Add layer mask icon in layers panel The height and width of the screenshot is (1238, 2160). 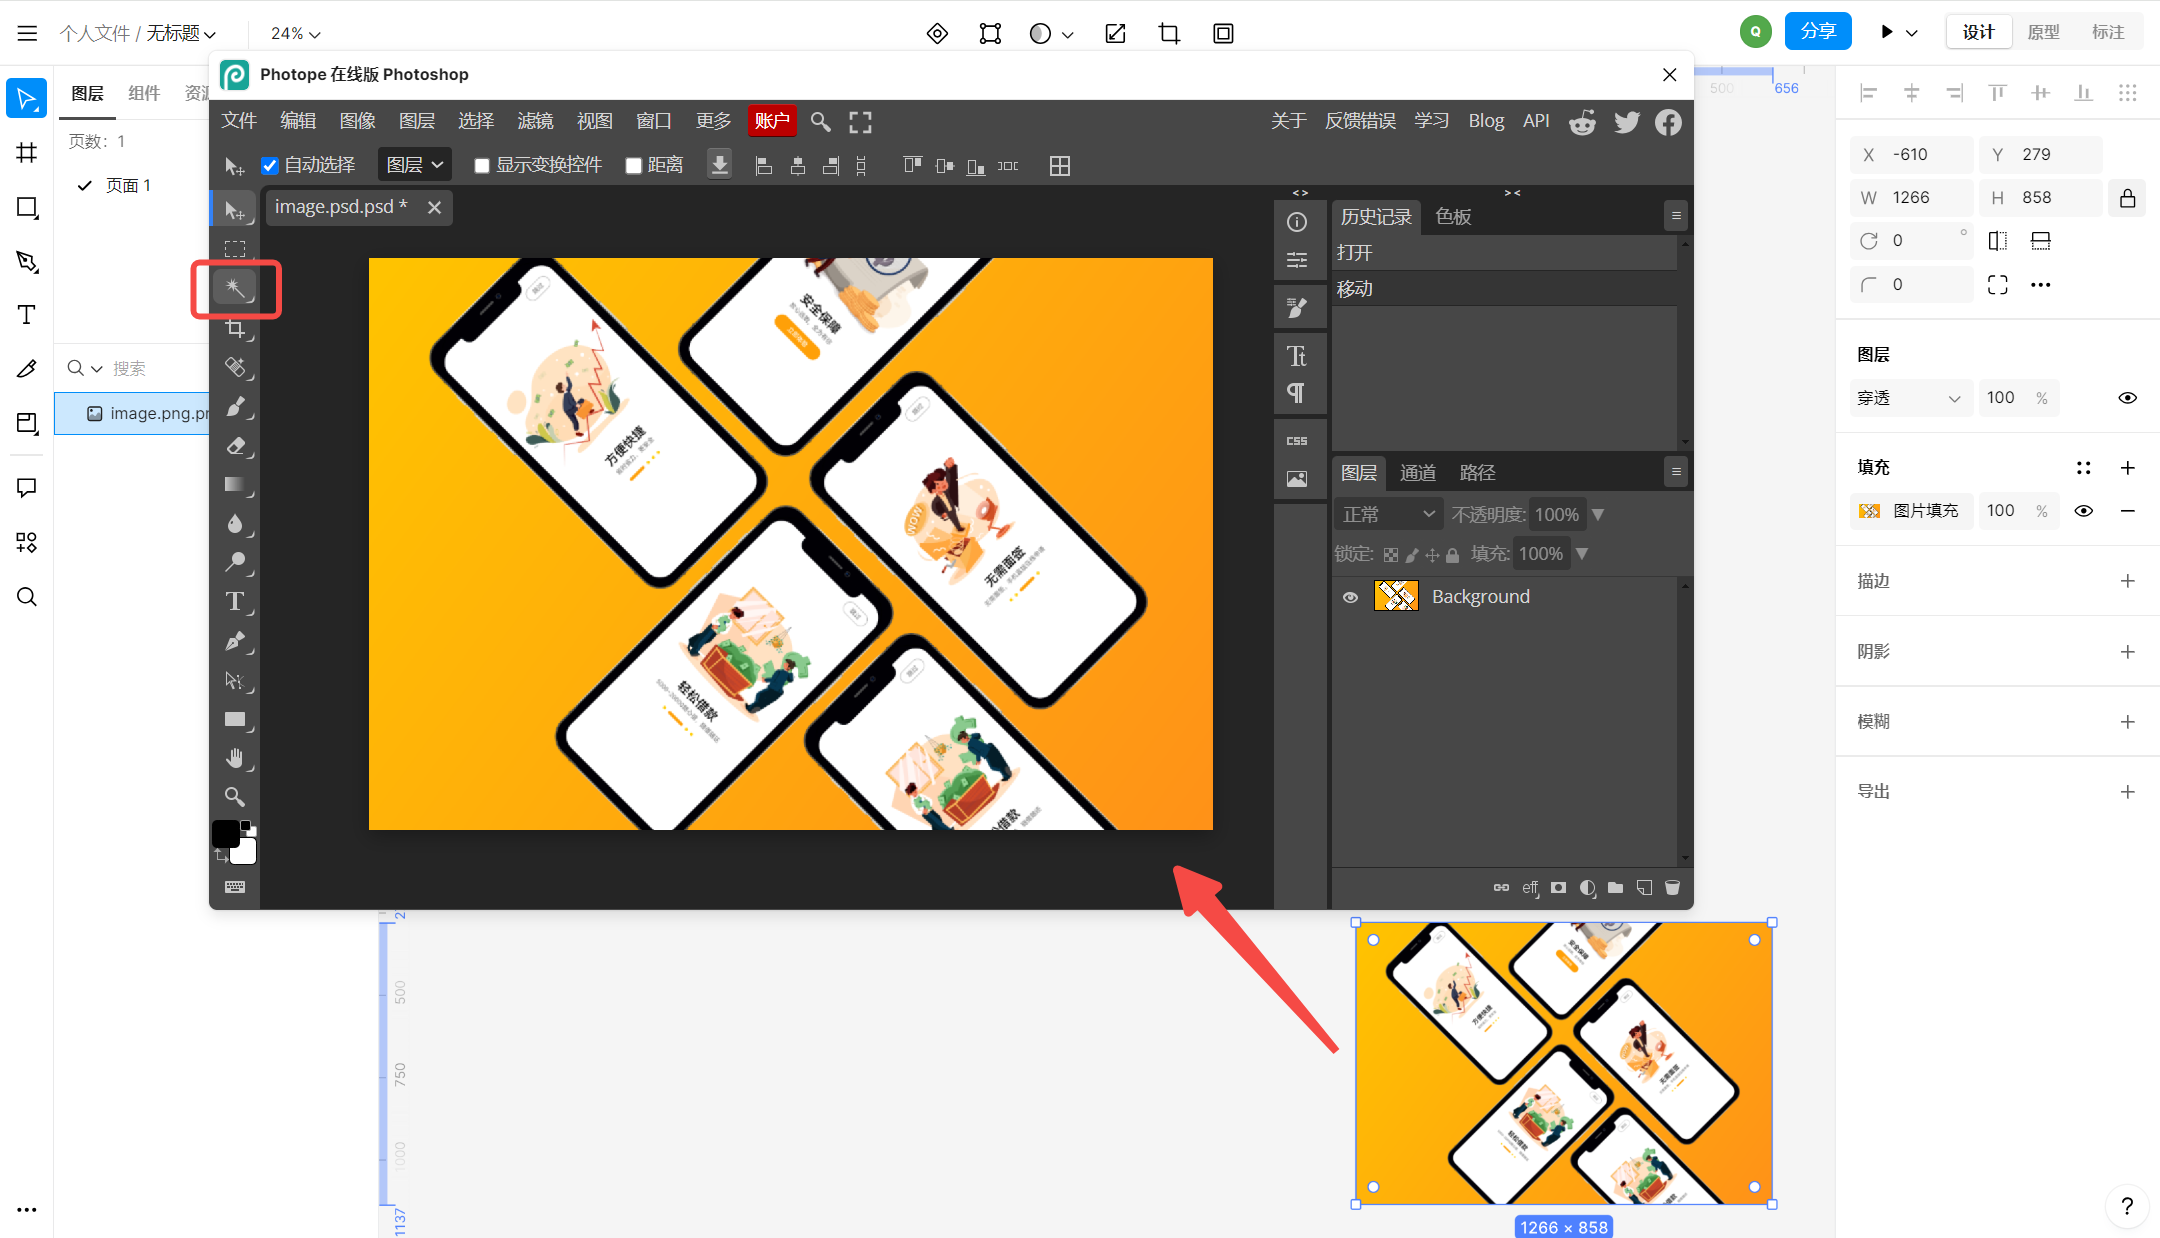[1558, 888]
